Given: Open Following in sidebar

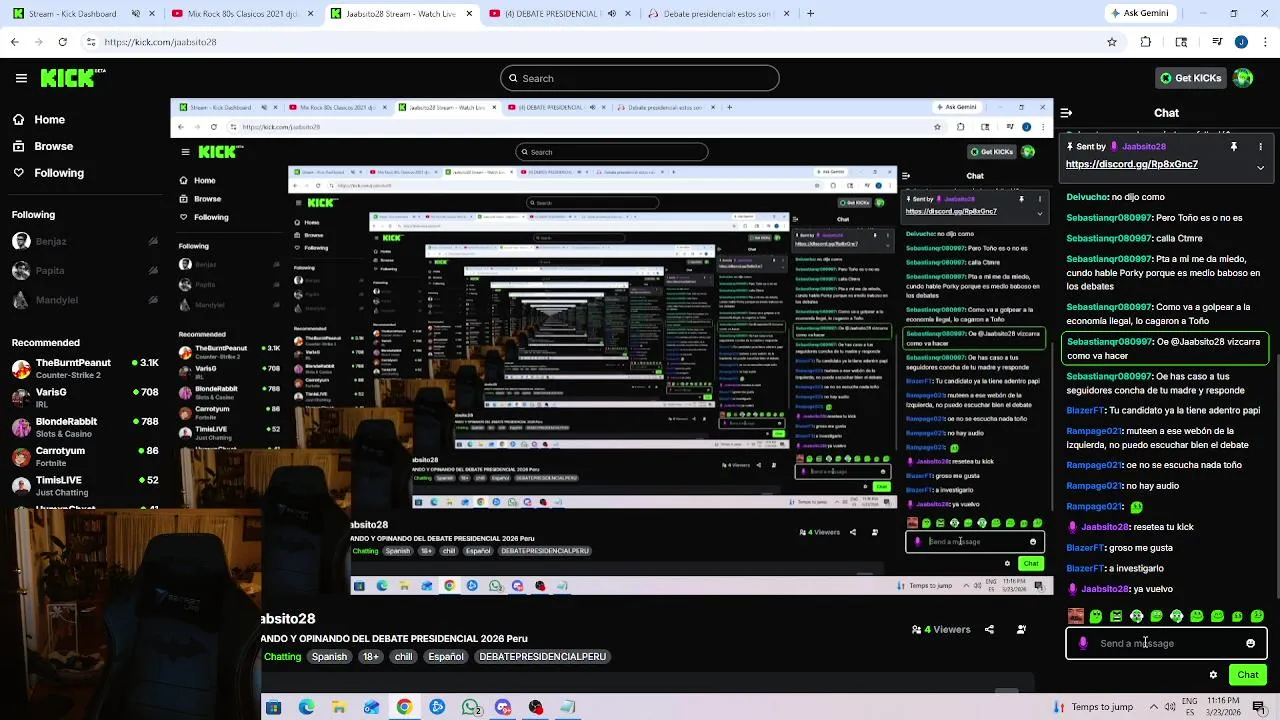Looking at the screenshot, I should [48, 173].
